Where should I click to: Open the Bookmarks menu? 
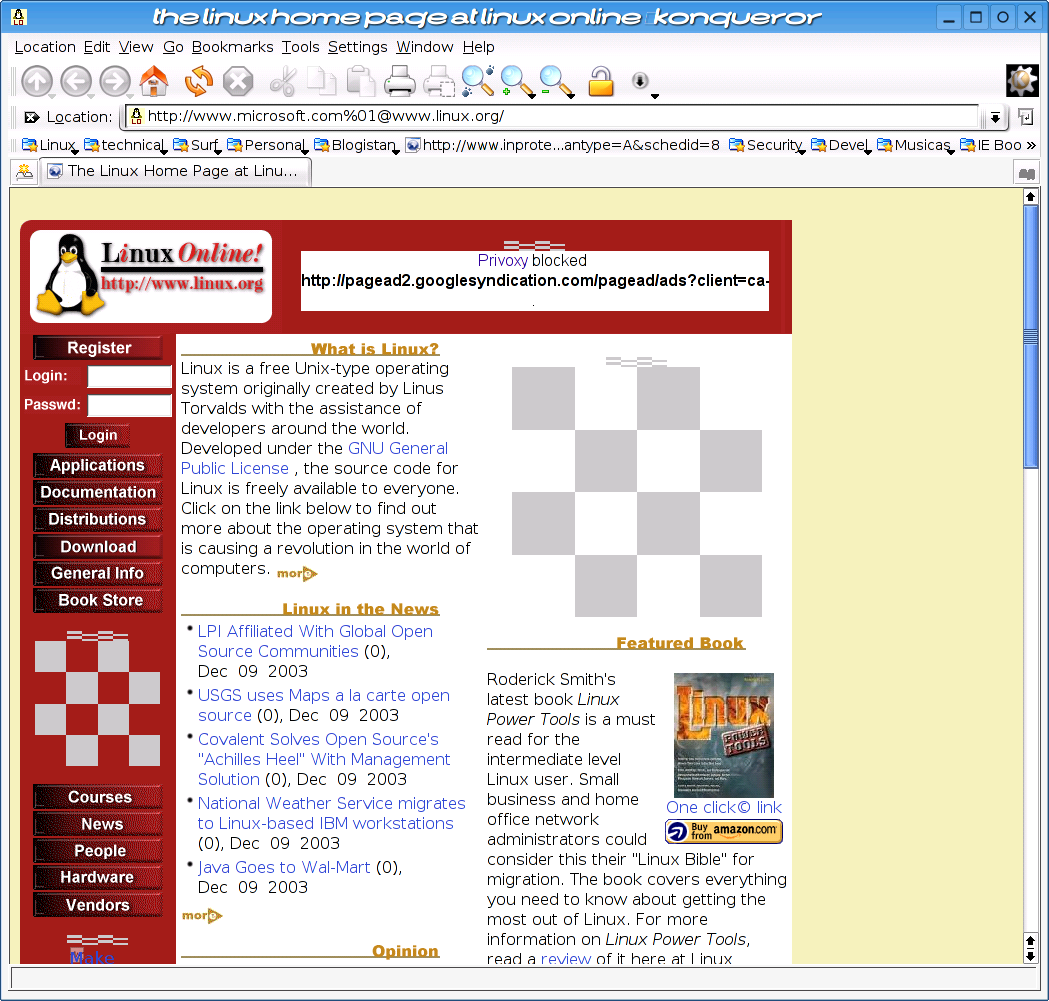232,47
